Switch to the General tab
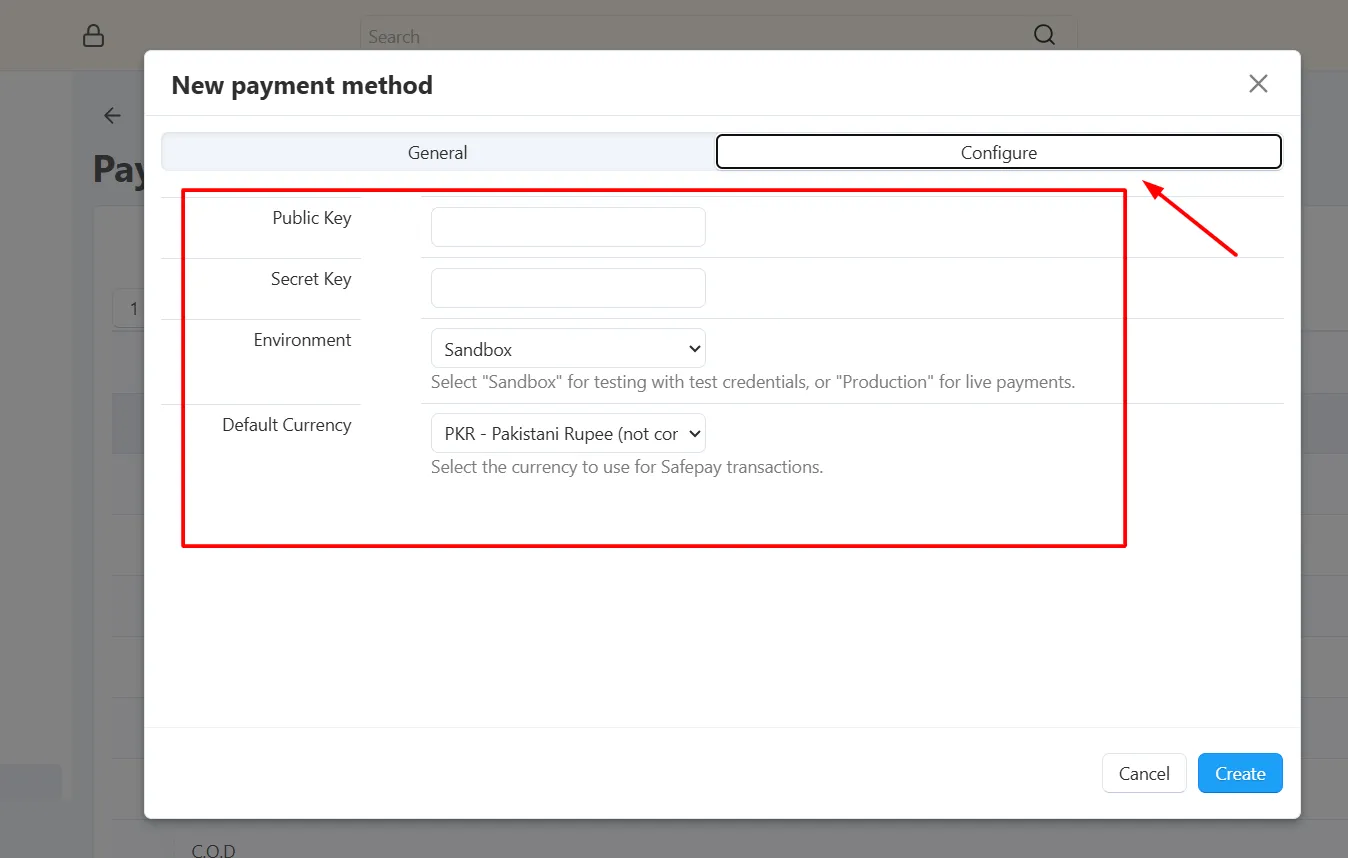Viewport: 1348px width, 858px height. pos(438,152)
